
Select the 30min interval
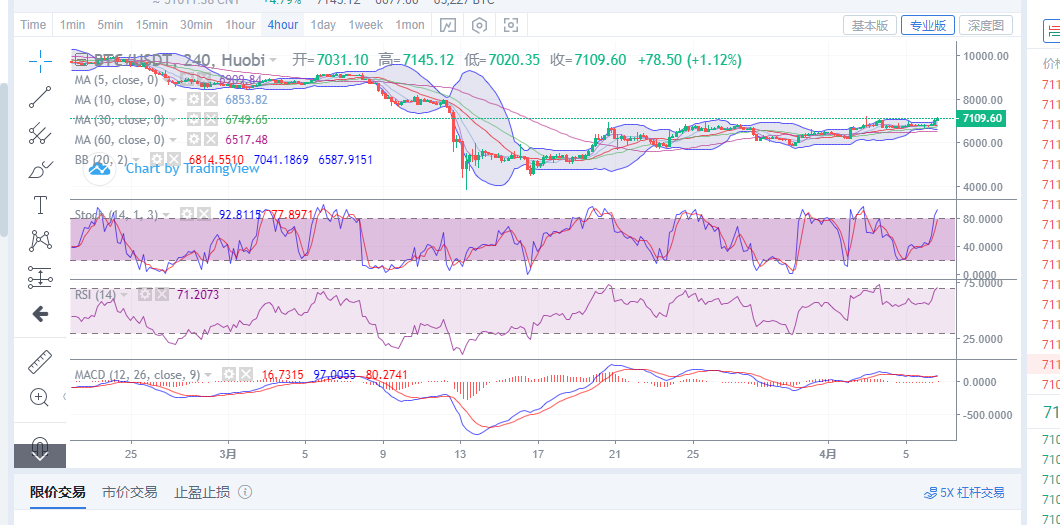[196, 25]
